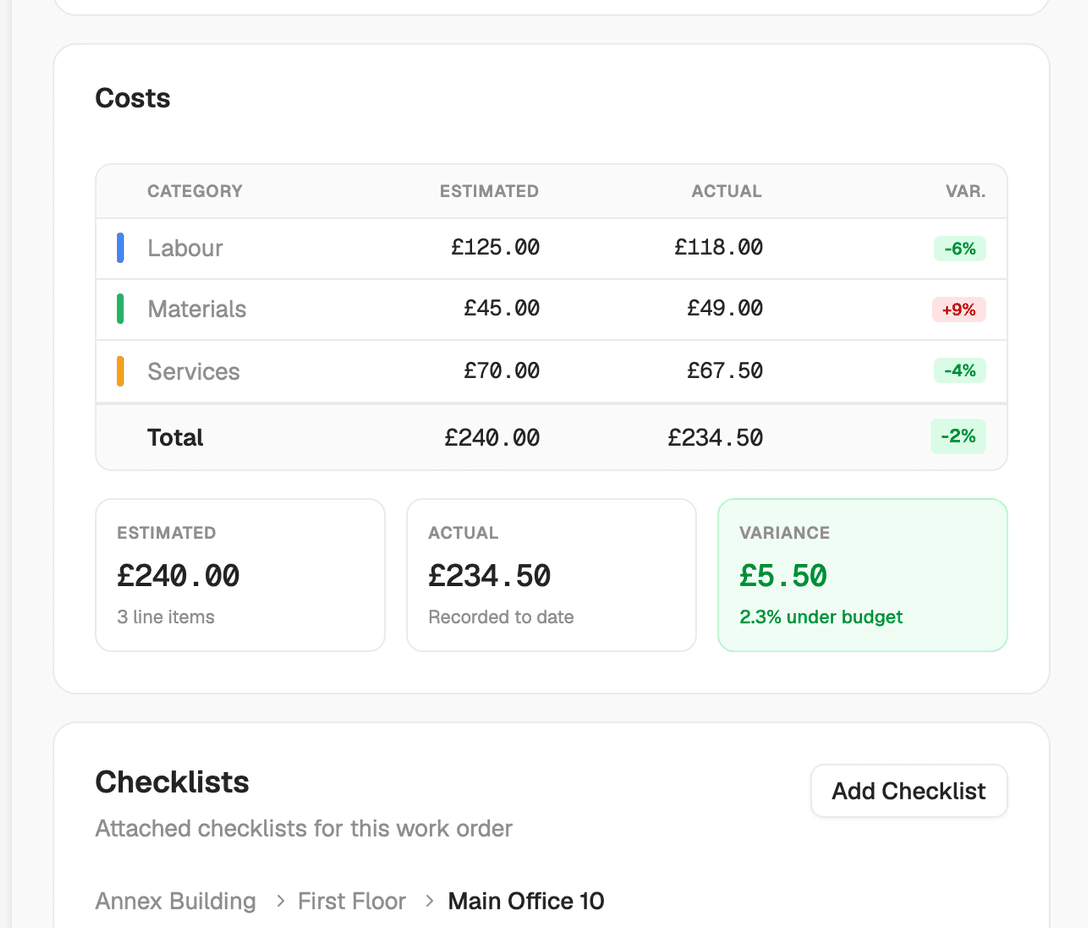Click chevron between Annex Building and First Floor

(x=280, y=901)
